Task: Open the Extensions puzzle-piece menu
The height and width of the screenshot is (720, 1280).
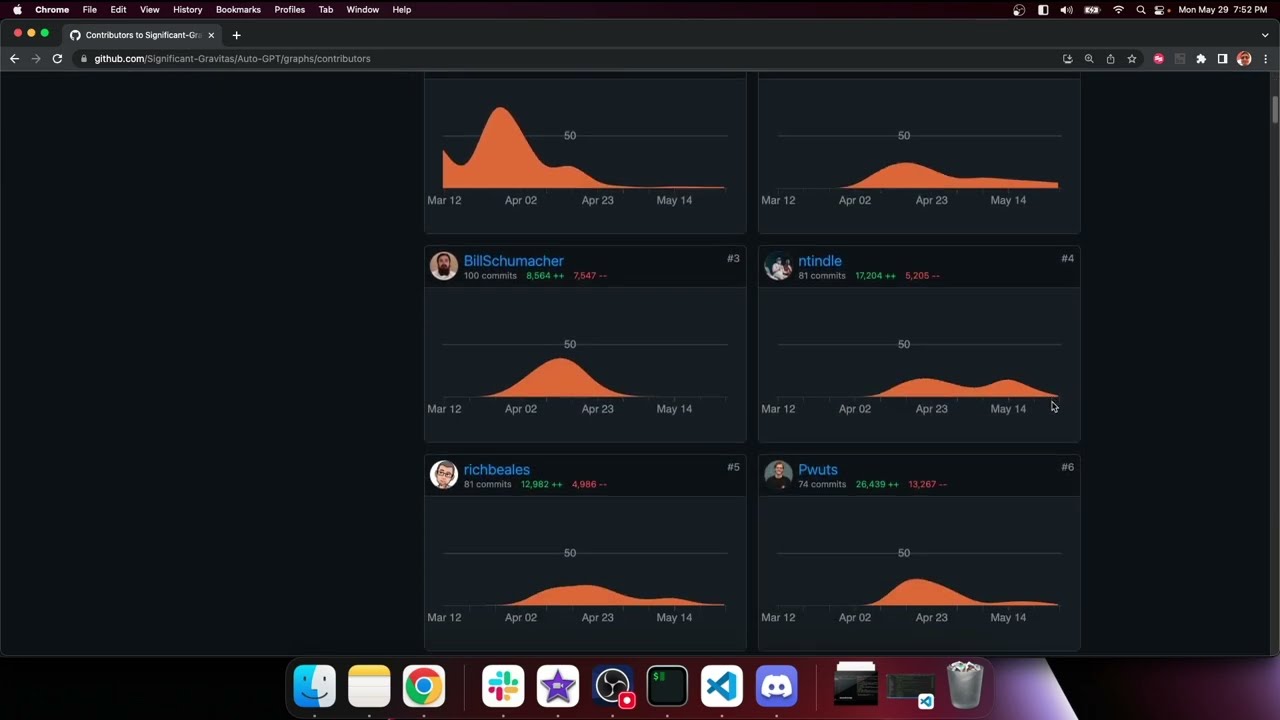Action: 1201,59
